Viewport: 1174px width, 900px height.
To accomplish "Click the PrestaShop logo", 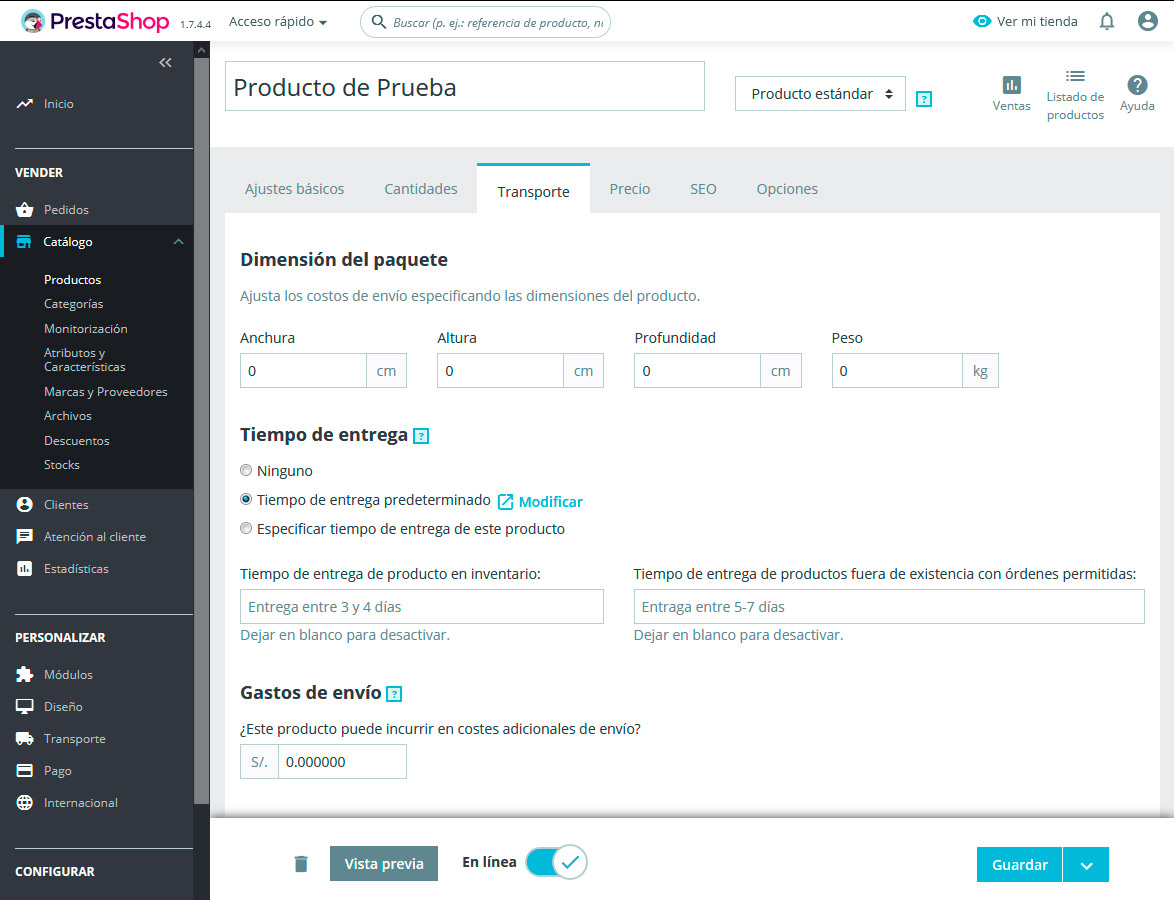I will pyautogui.click(x=95, y=21).
